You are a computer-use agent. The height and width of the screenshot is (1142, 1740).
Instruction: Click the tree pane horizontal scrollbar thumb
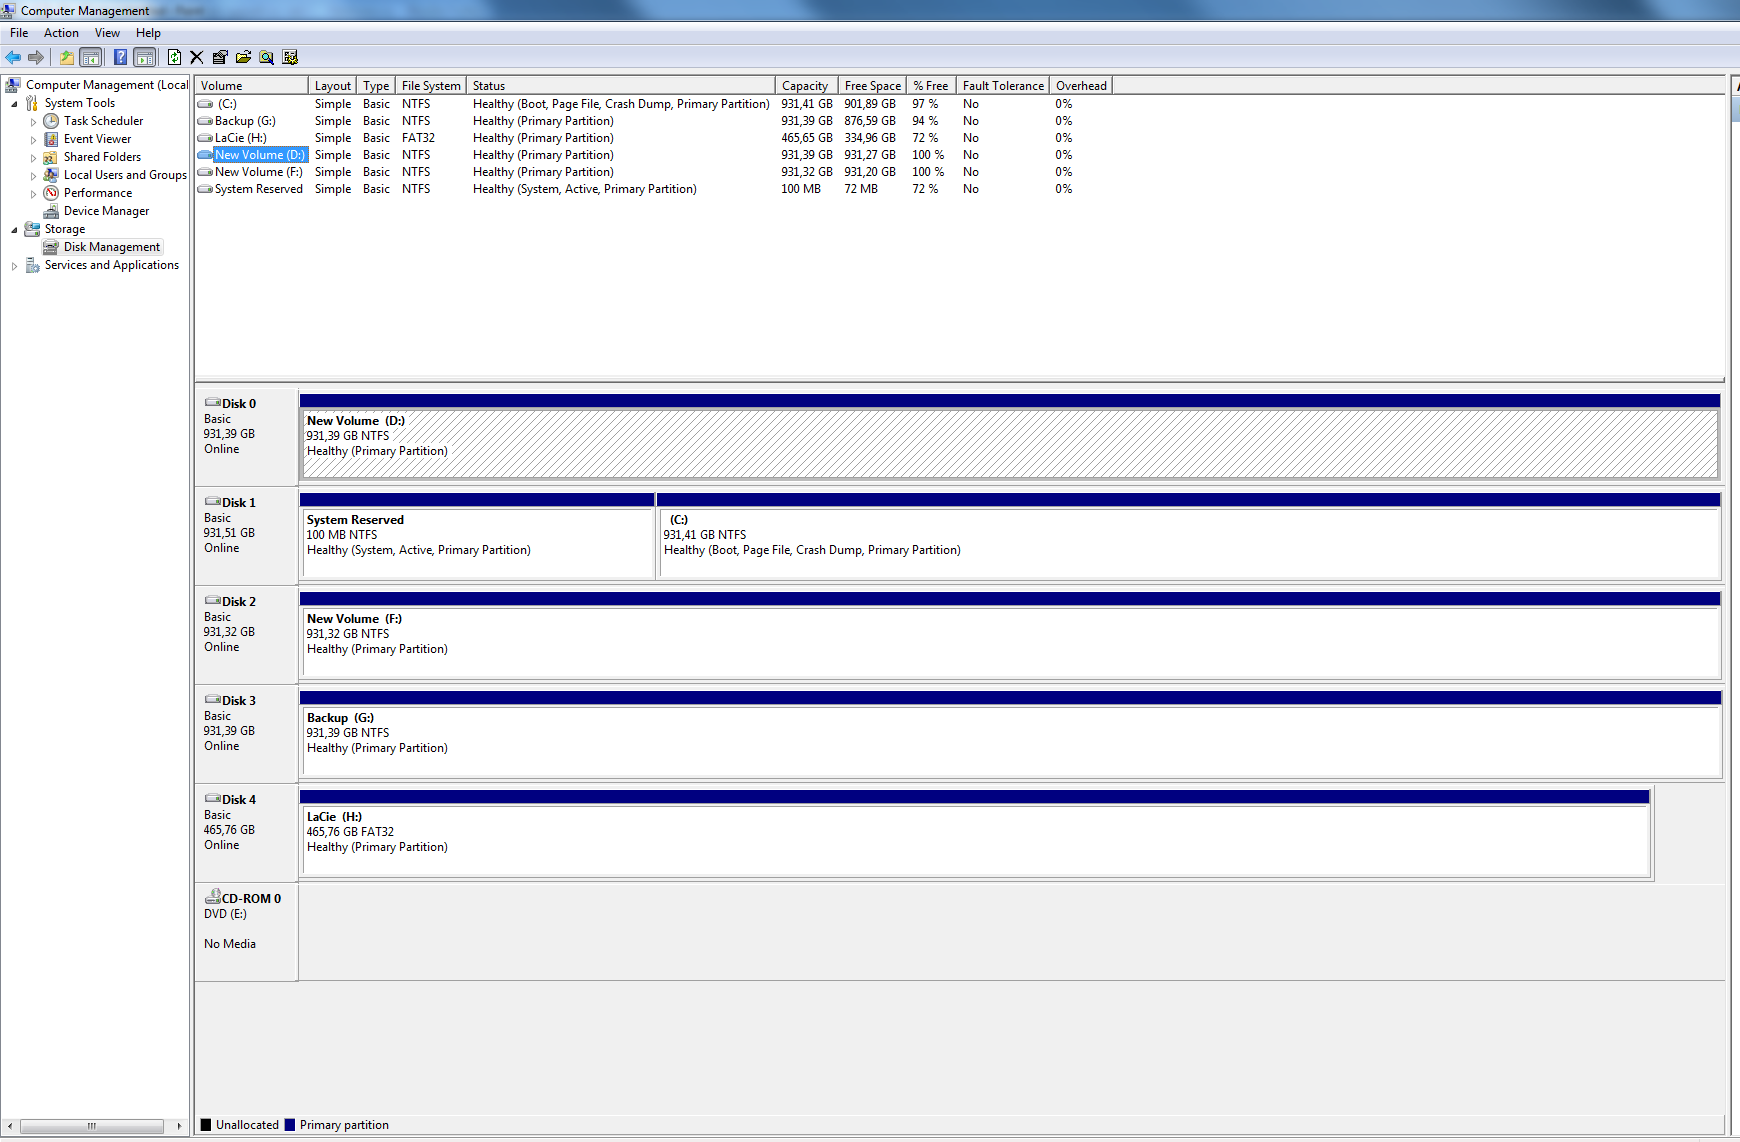[92, 1126]
